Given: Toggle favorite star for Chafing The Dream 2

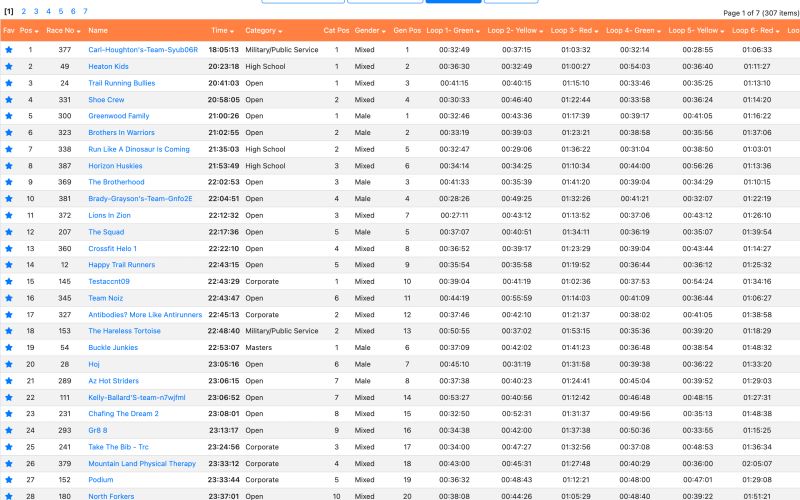Looking at the screenshot, I should click(9, 414).
